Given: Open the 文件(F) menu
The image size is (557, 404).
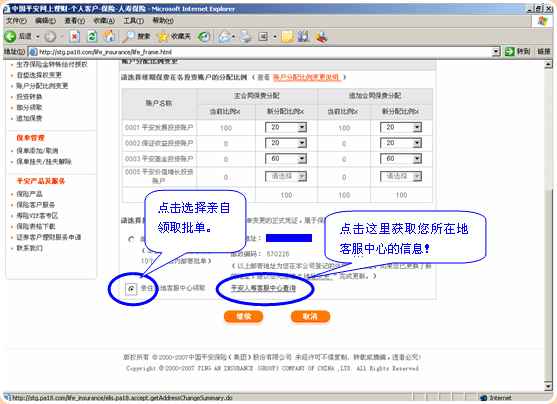Looking at the screenshot, I should click(16, 21).
